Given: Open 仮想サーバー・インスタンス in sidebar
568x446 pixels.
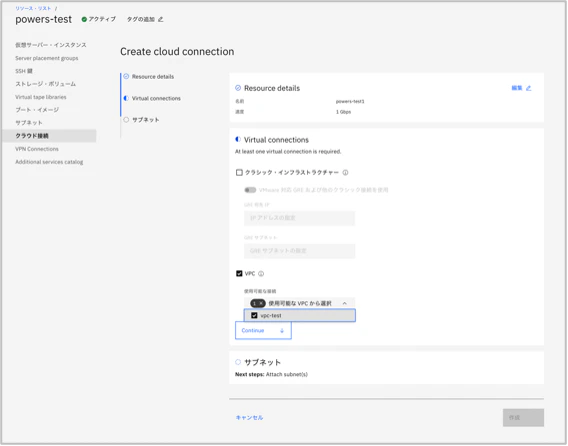Looking at the screenshot, I should tap(51, 45).
